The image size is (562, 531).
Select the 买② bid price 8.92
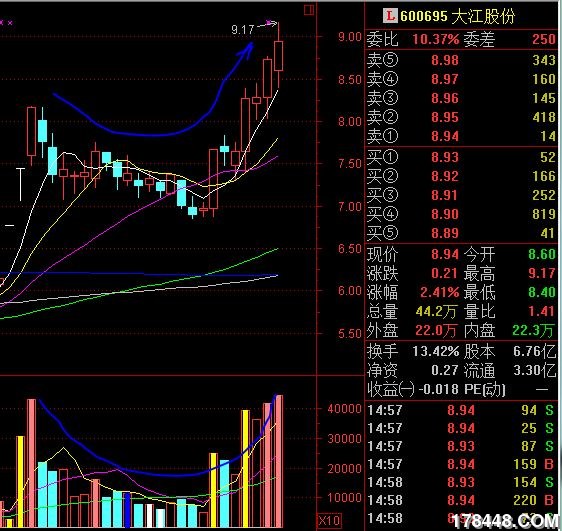click(445, 176)
